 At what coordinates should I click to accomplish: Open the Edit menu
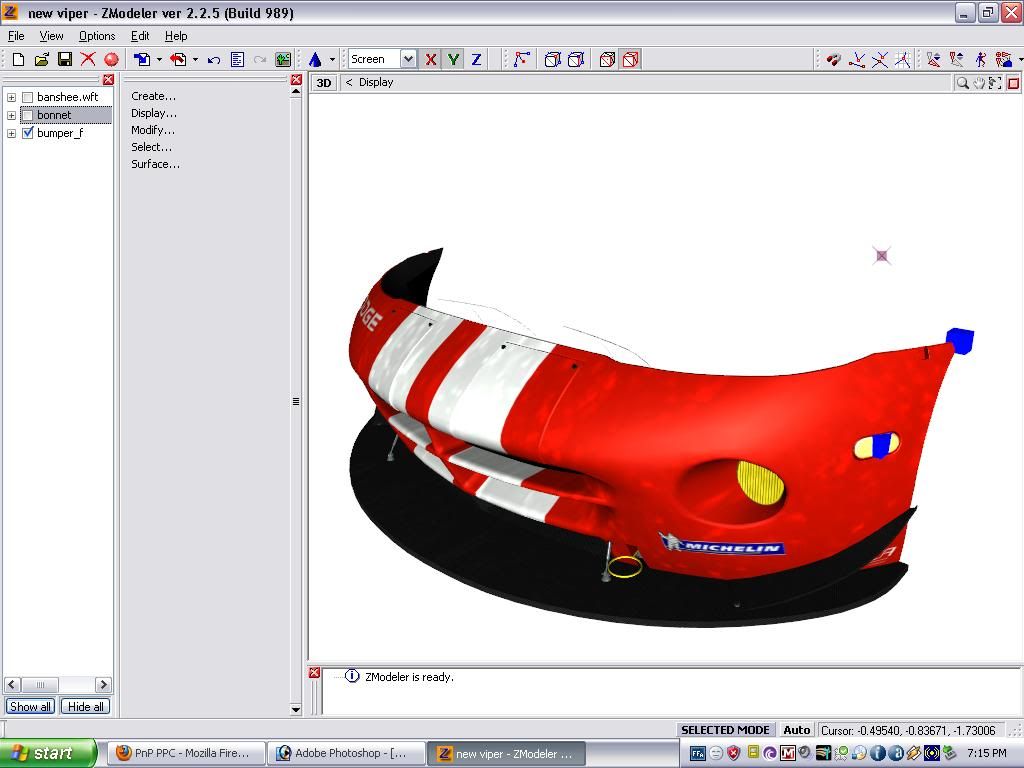pos(140,36)
